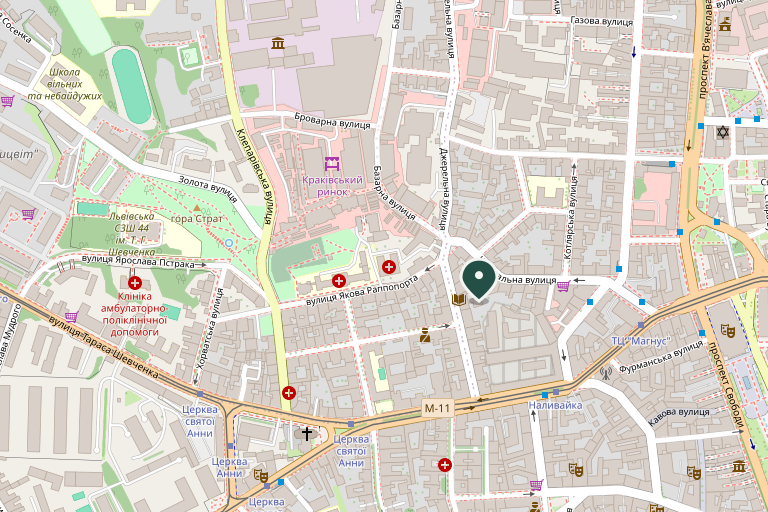This screenshot has width=768, height=512.
Task: Select the Фурманська вулиця street label
Action: [661, 356]
